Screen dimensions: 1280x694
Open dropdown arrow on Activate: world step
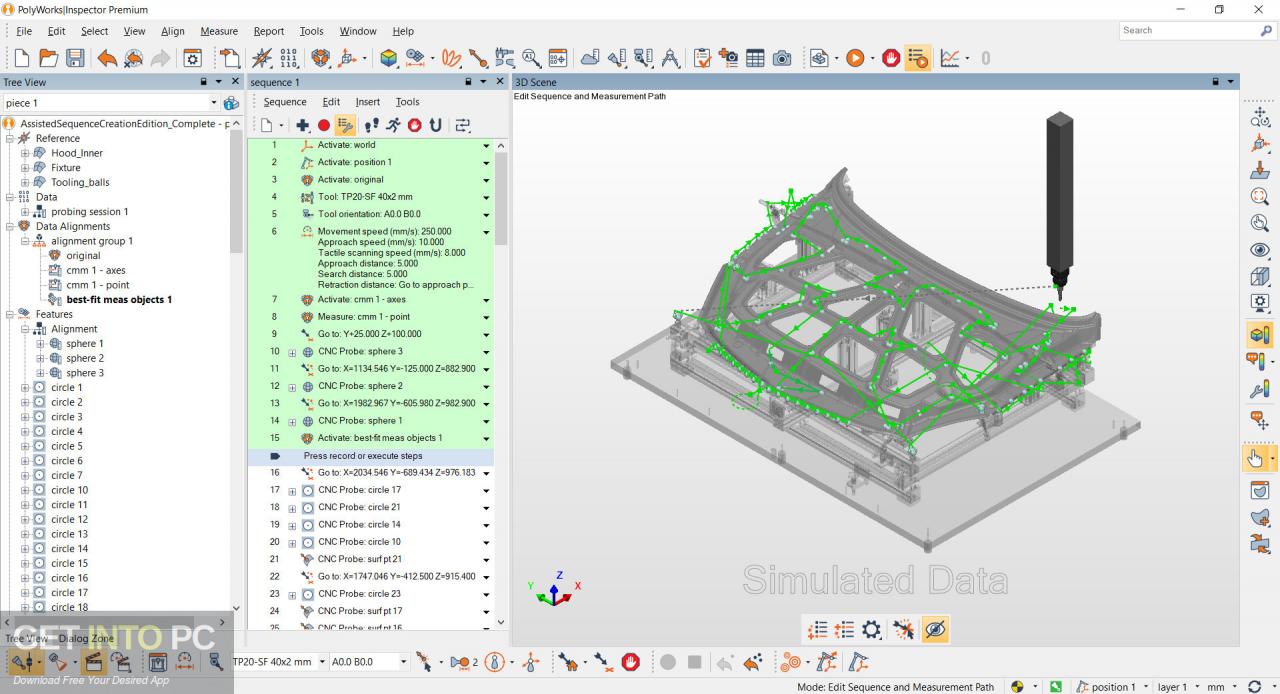(487, 146)
